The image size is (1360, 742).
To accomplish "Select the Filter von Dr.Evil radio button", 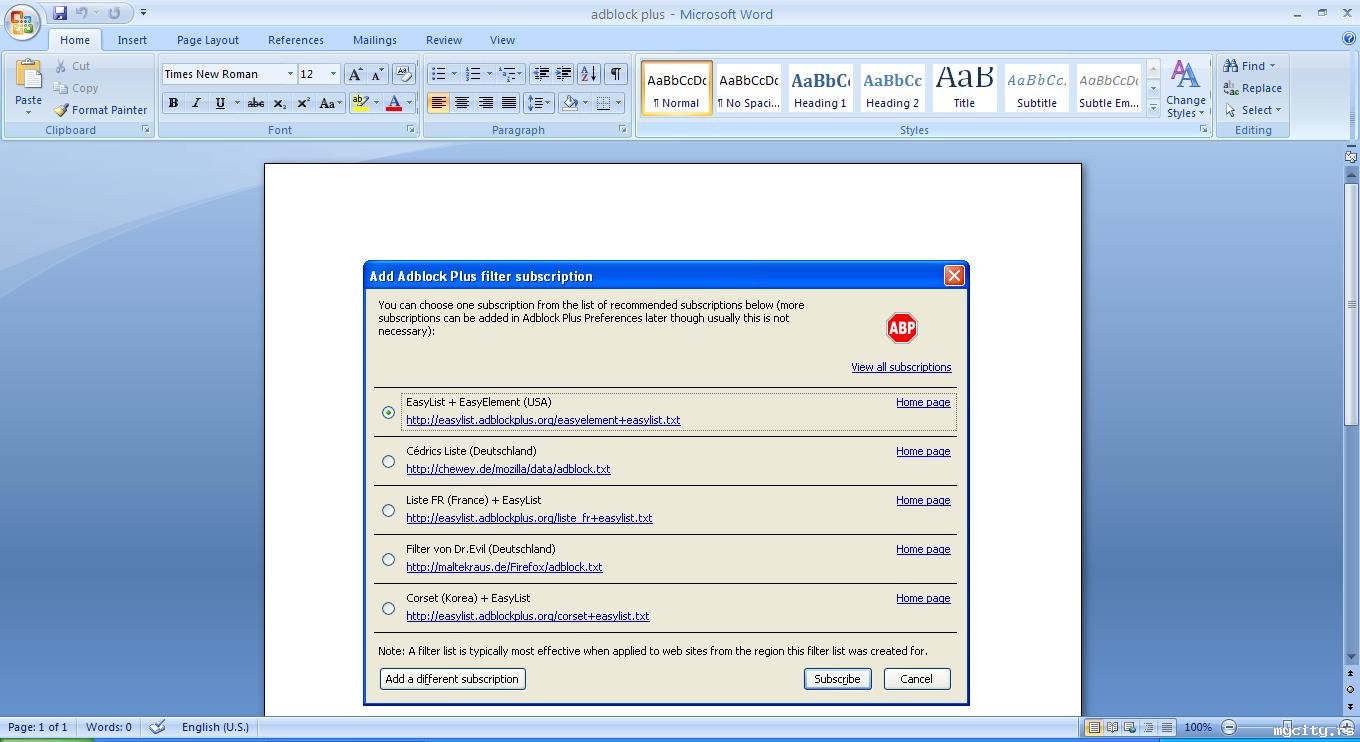I will point(388,559).
